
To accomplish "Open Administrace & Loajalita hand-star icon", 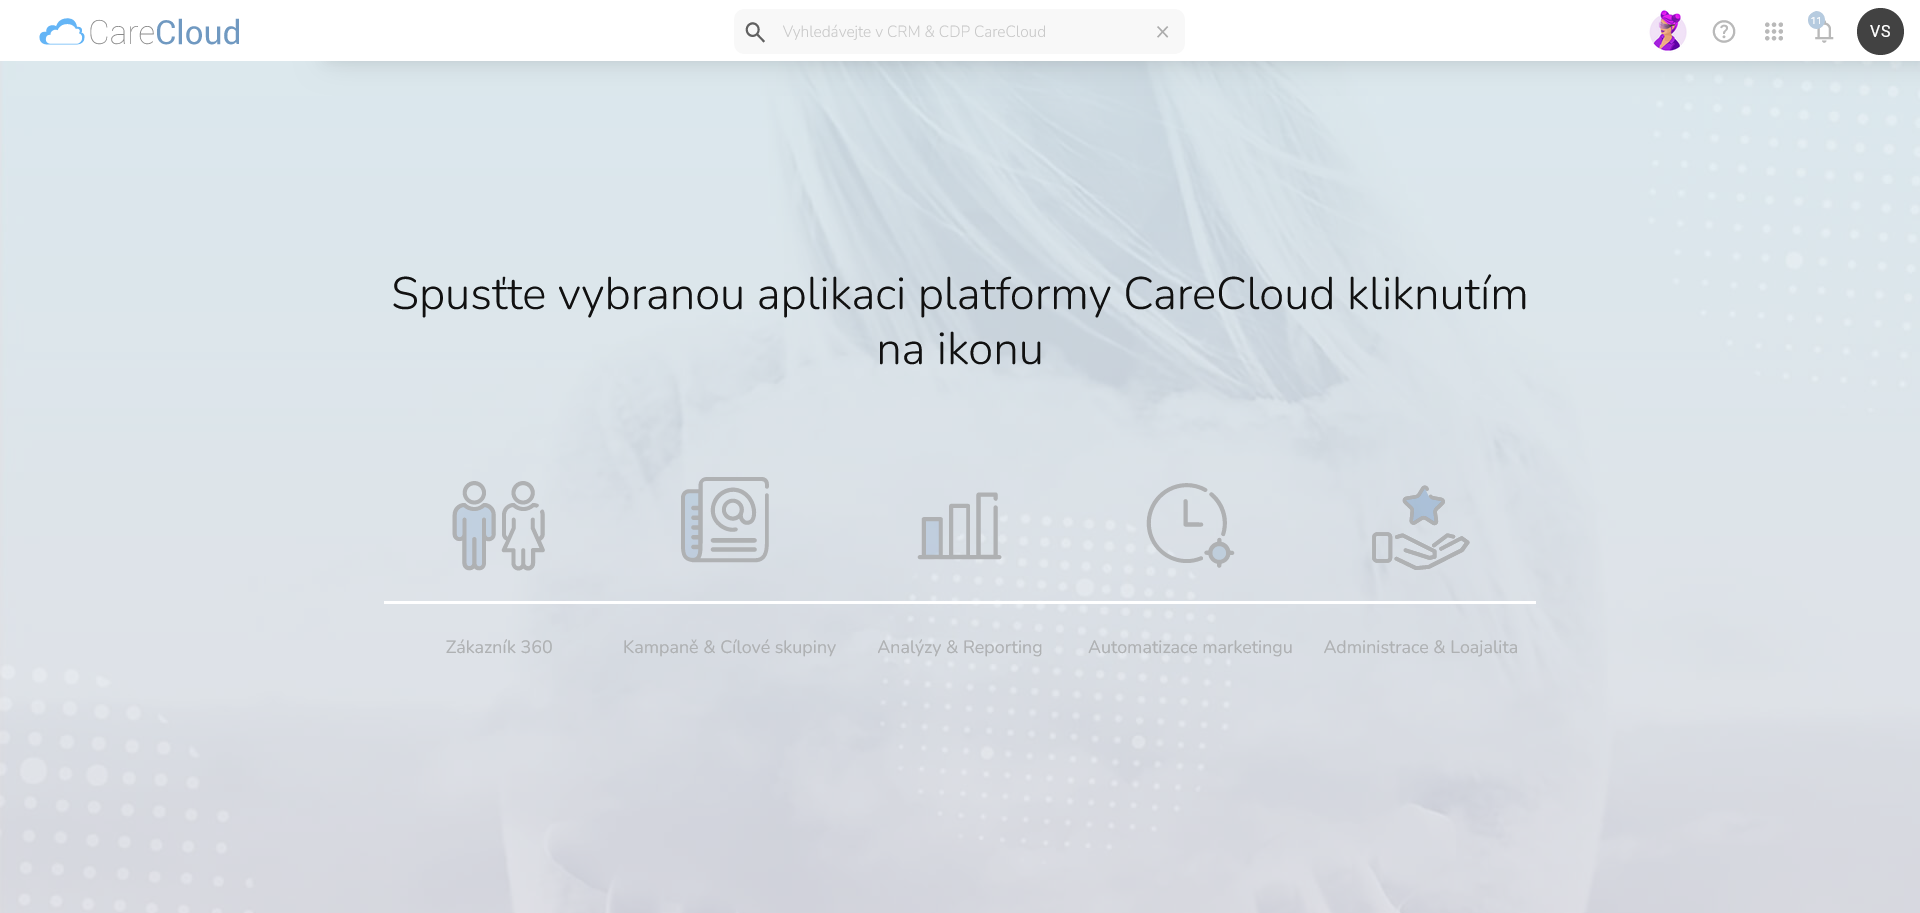I will click(1420, 527).
